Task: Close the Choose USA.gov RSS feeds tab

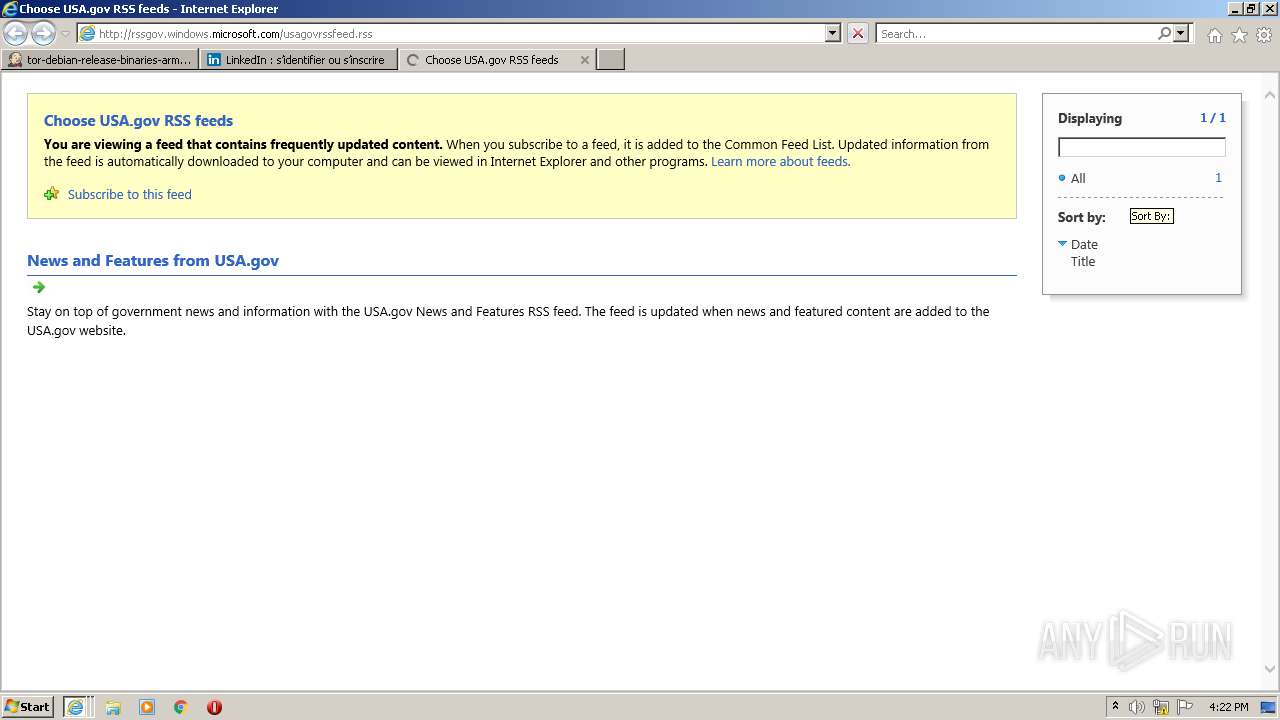Action: (585, 60)
